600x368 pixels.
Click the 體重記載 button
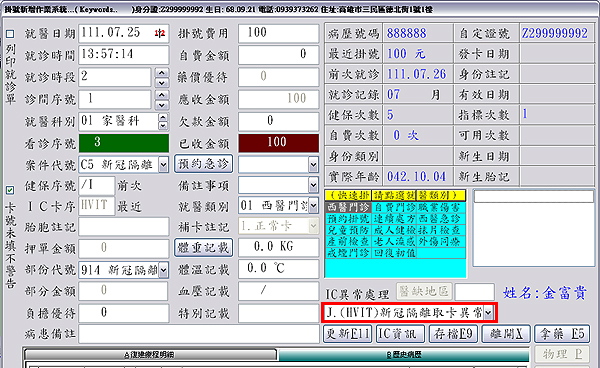(203, 248)
